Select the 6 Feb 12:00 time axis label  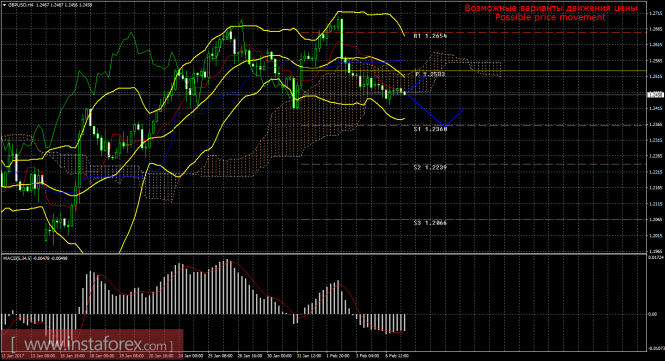(x=396, y=356)
